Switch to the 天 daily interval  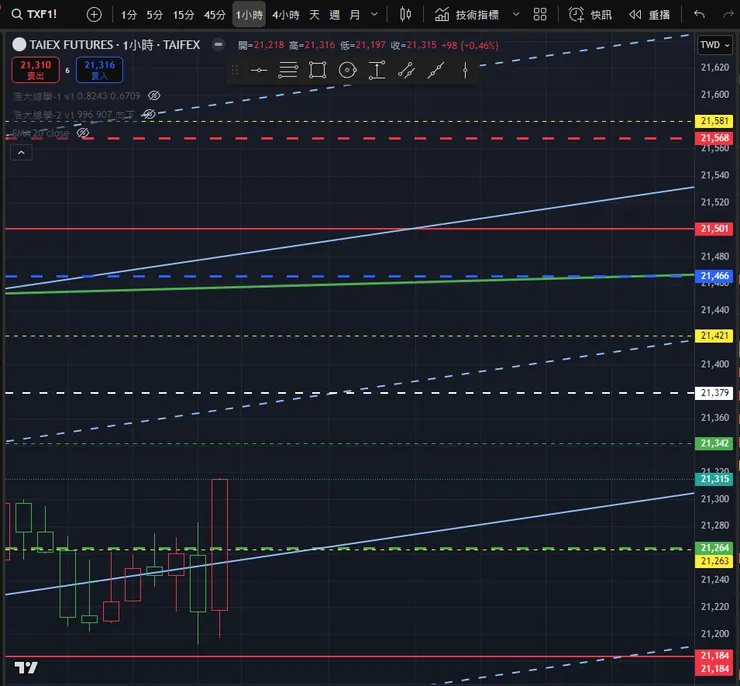(x=314, y=15)
